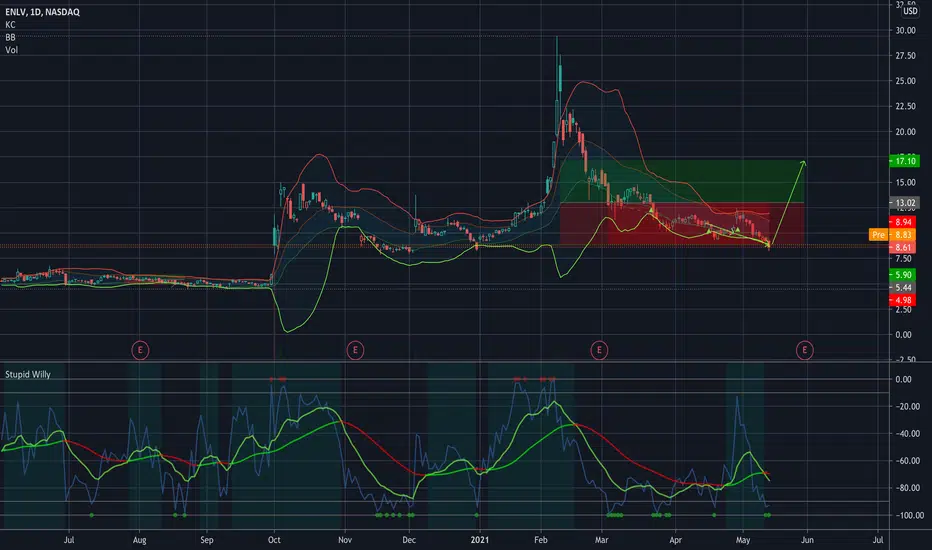Viewport: 932px width, 550px height.
Task: Click the 7.50 price axis value
Action: coord(903,259)
